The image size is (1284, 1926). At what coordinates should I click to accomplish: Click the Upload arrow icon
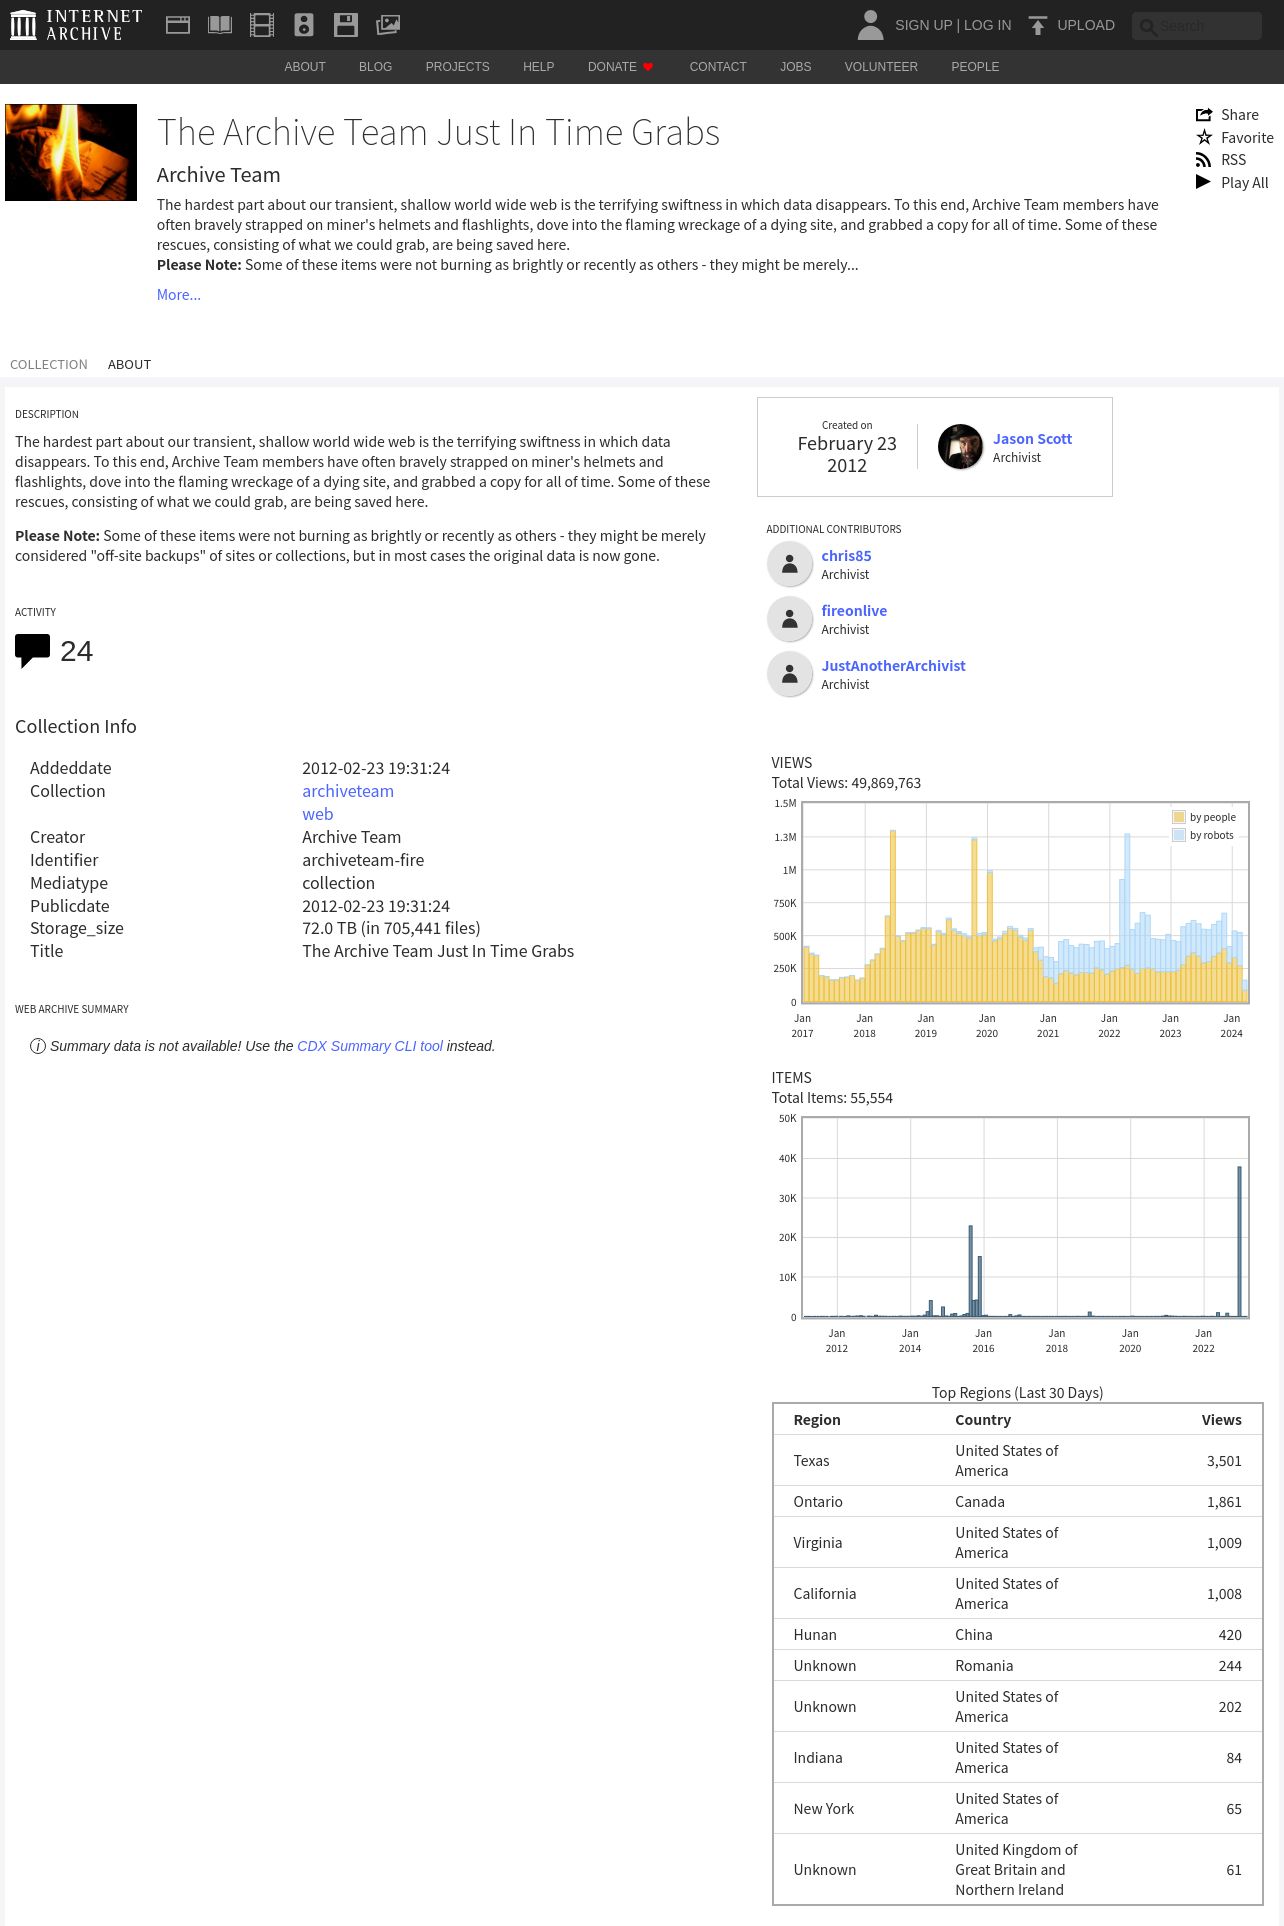[x=1038, y=25]
